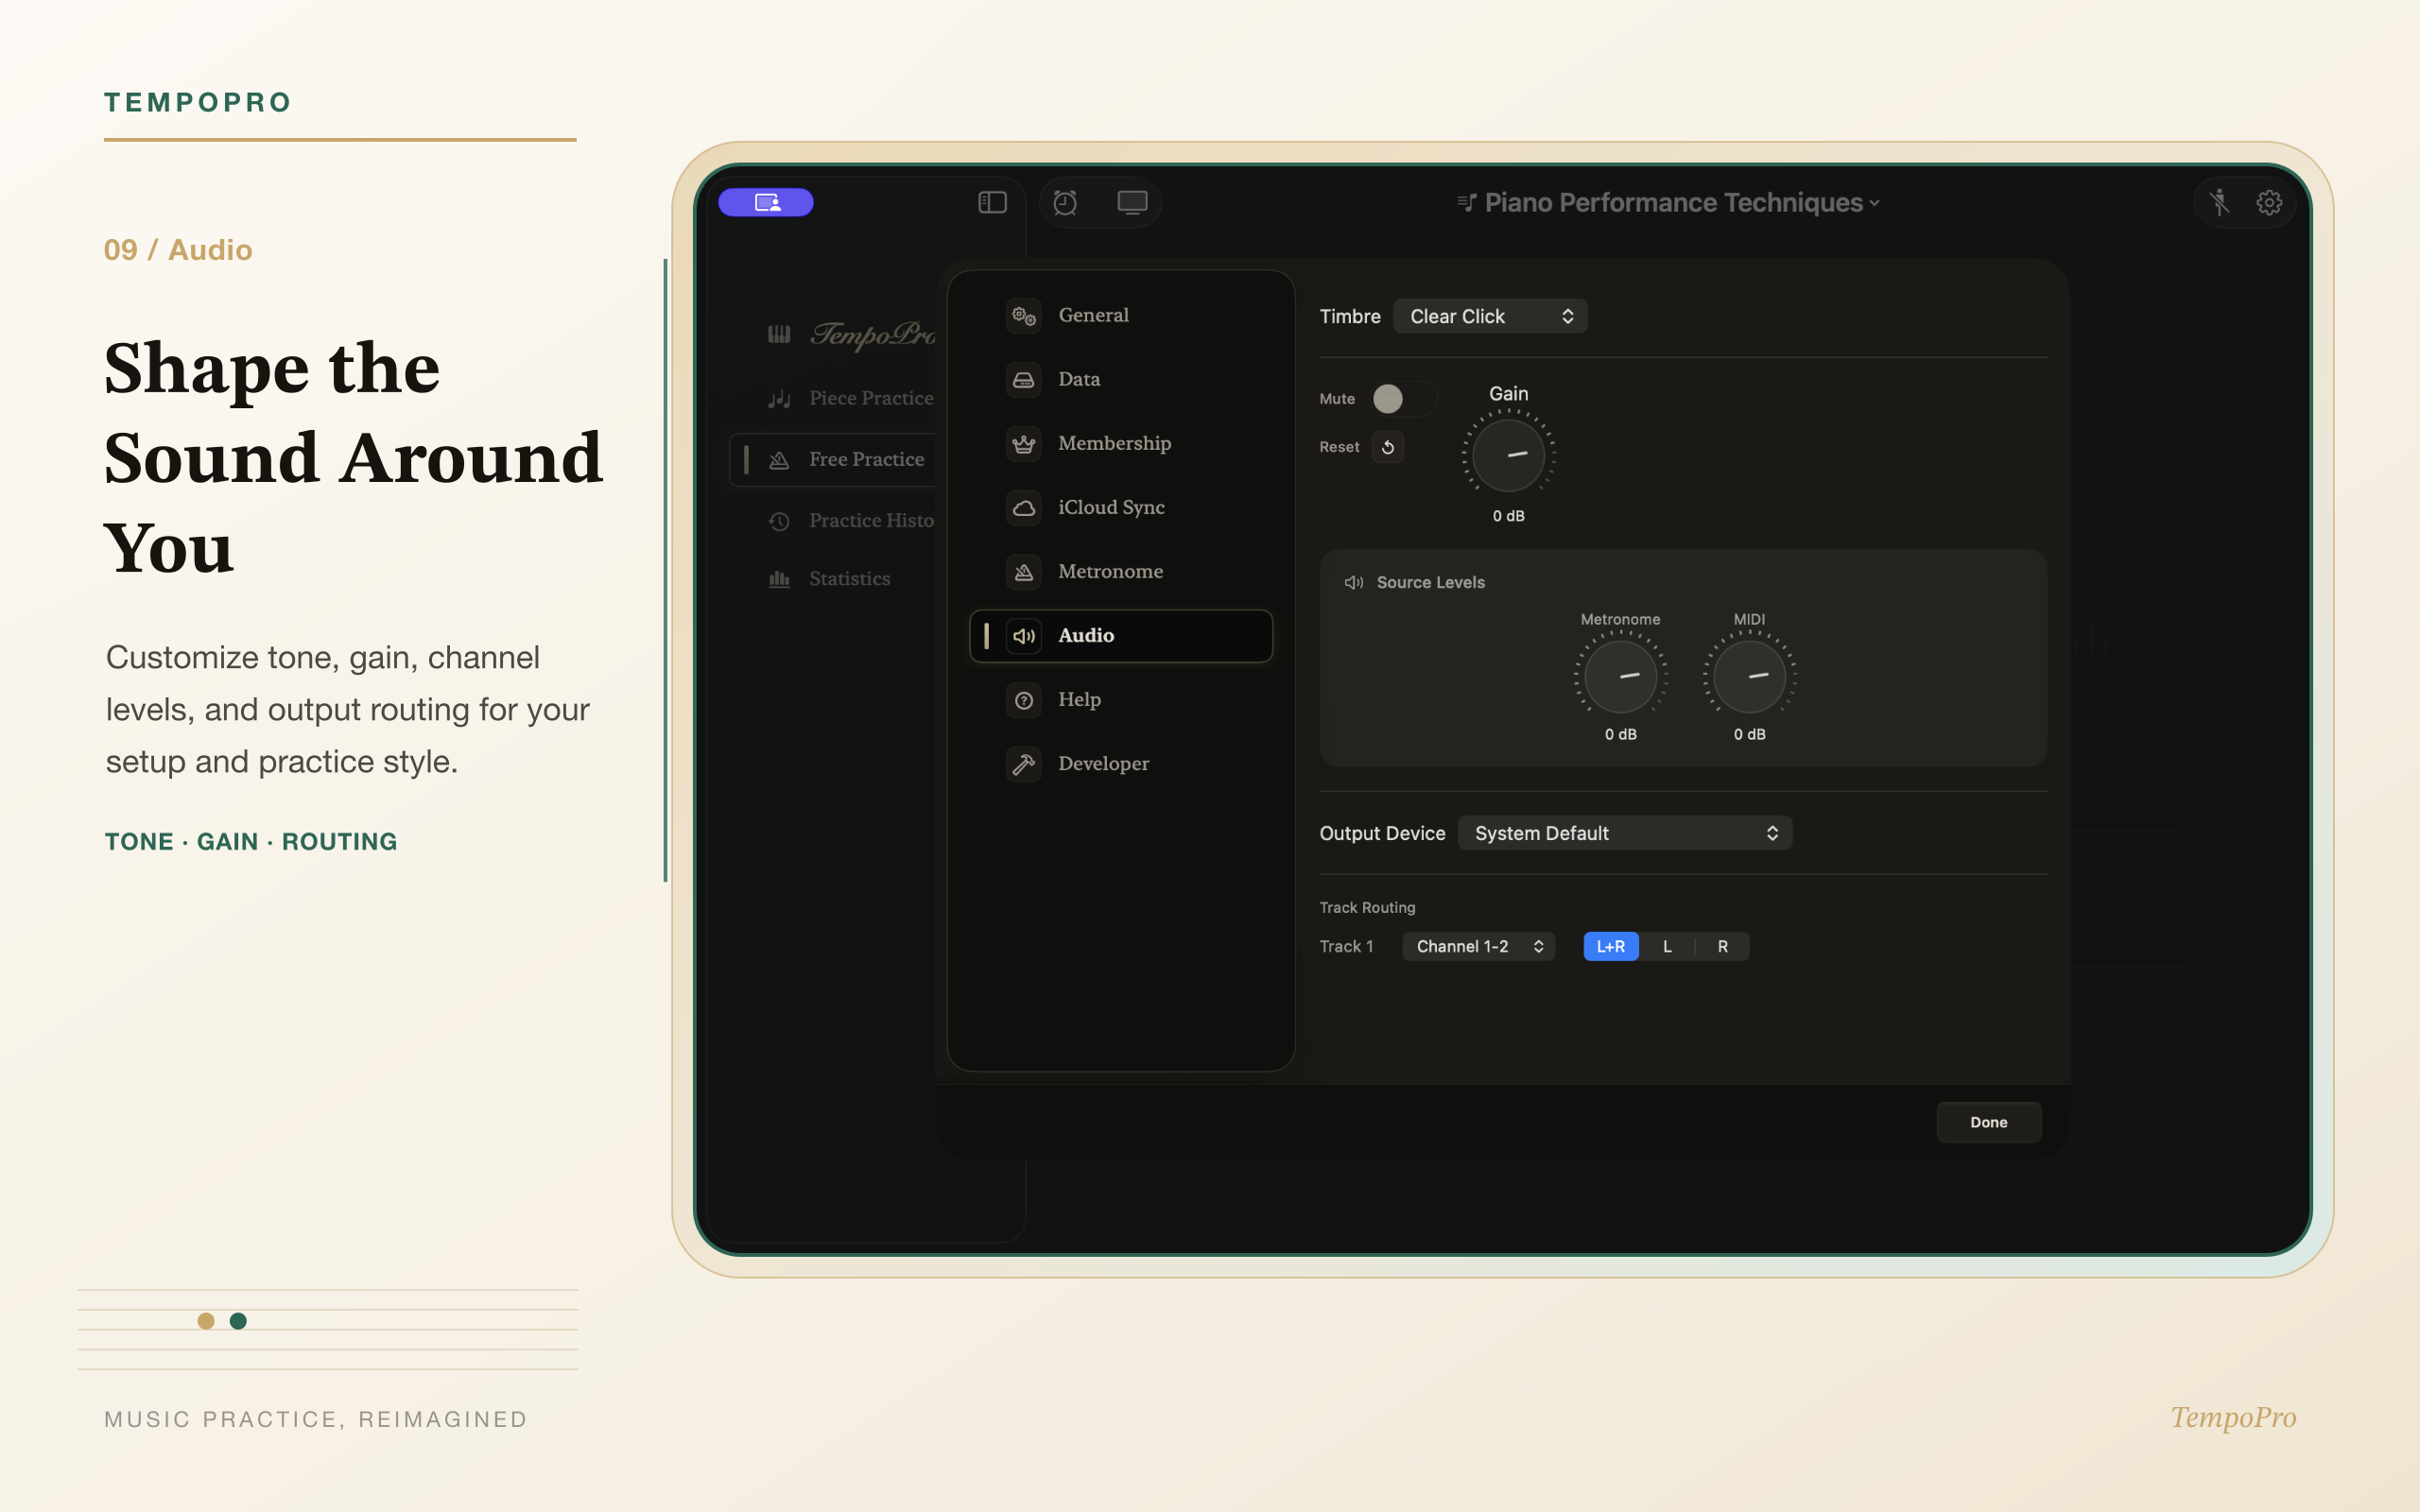2420x1512 pixels.
Task: Open the Developer settings tab
Action: (x=1121, y=764)
